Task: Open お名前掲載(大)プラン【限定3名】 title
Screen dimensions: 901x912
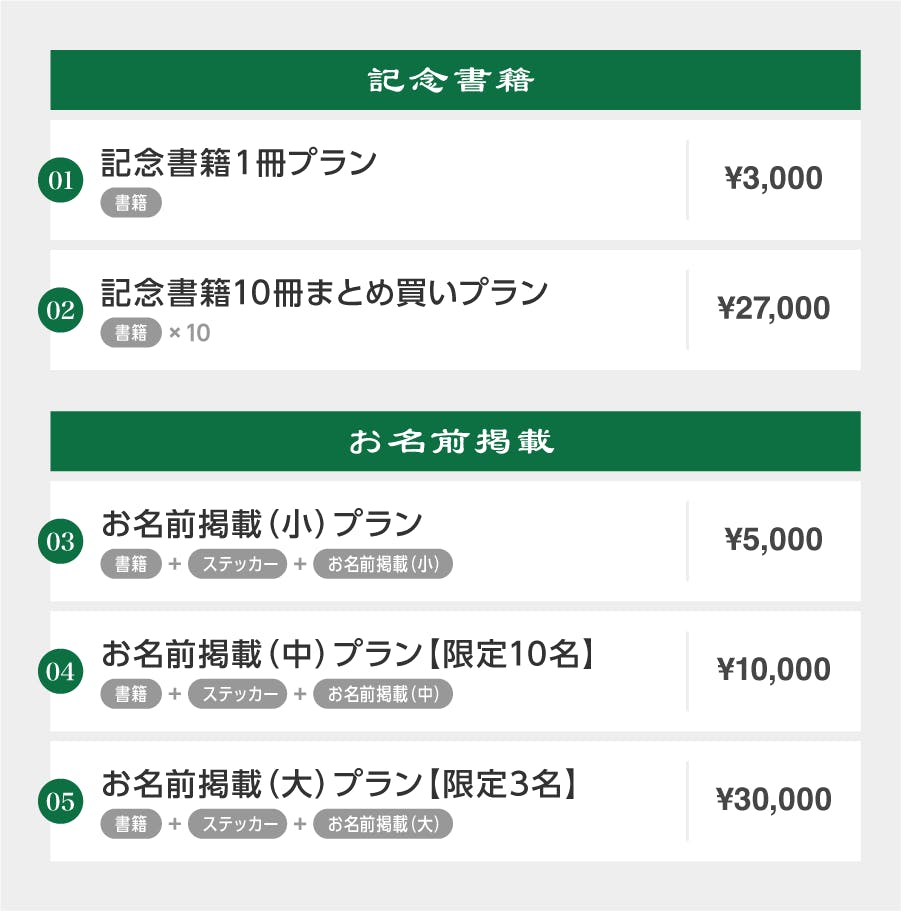Action: click(x=340, y=784)
